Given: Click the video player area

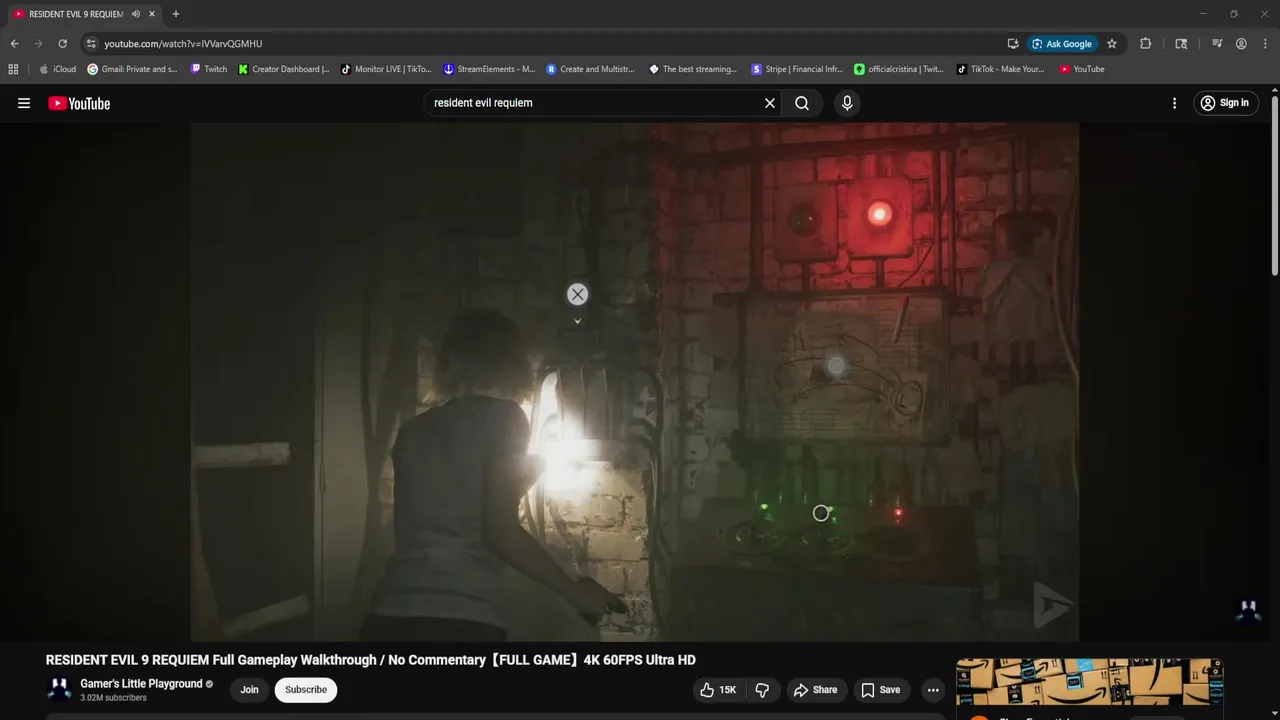Looking at the screenshot, I should pos(635,381).
